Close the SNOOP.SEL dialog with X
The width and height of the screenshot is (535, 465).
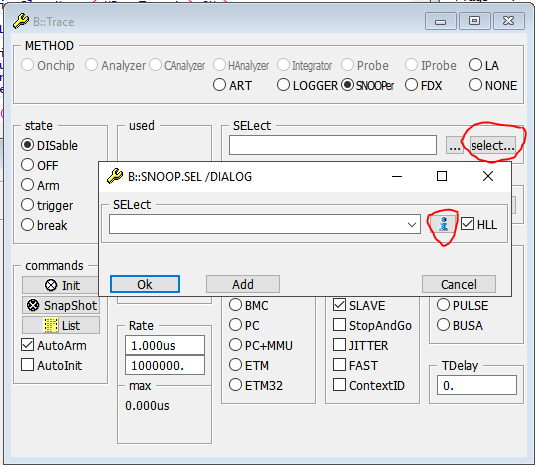coord(488,176)
